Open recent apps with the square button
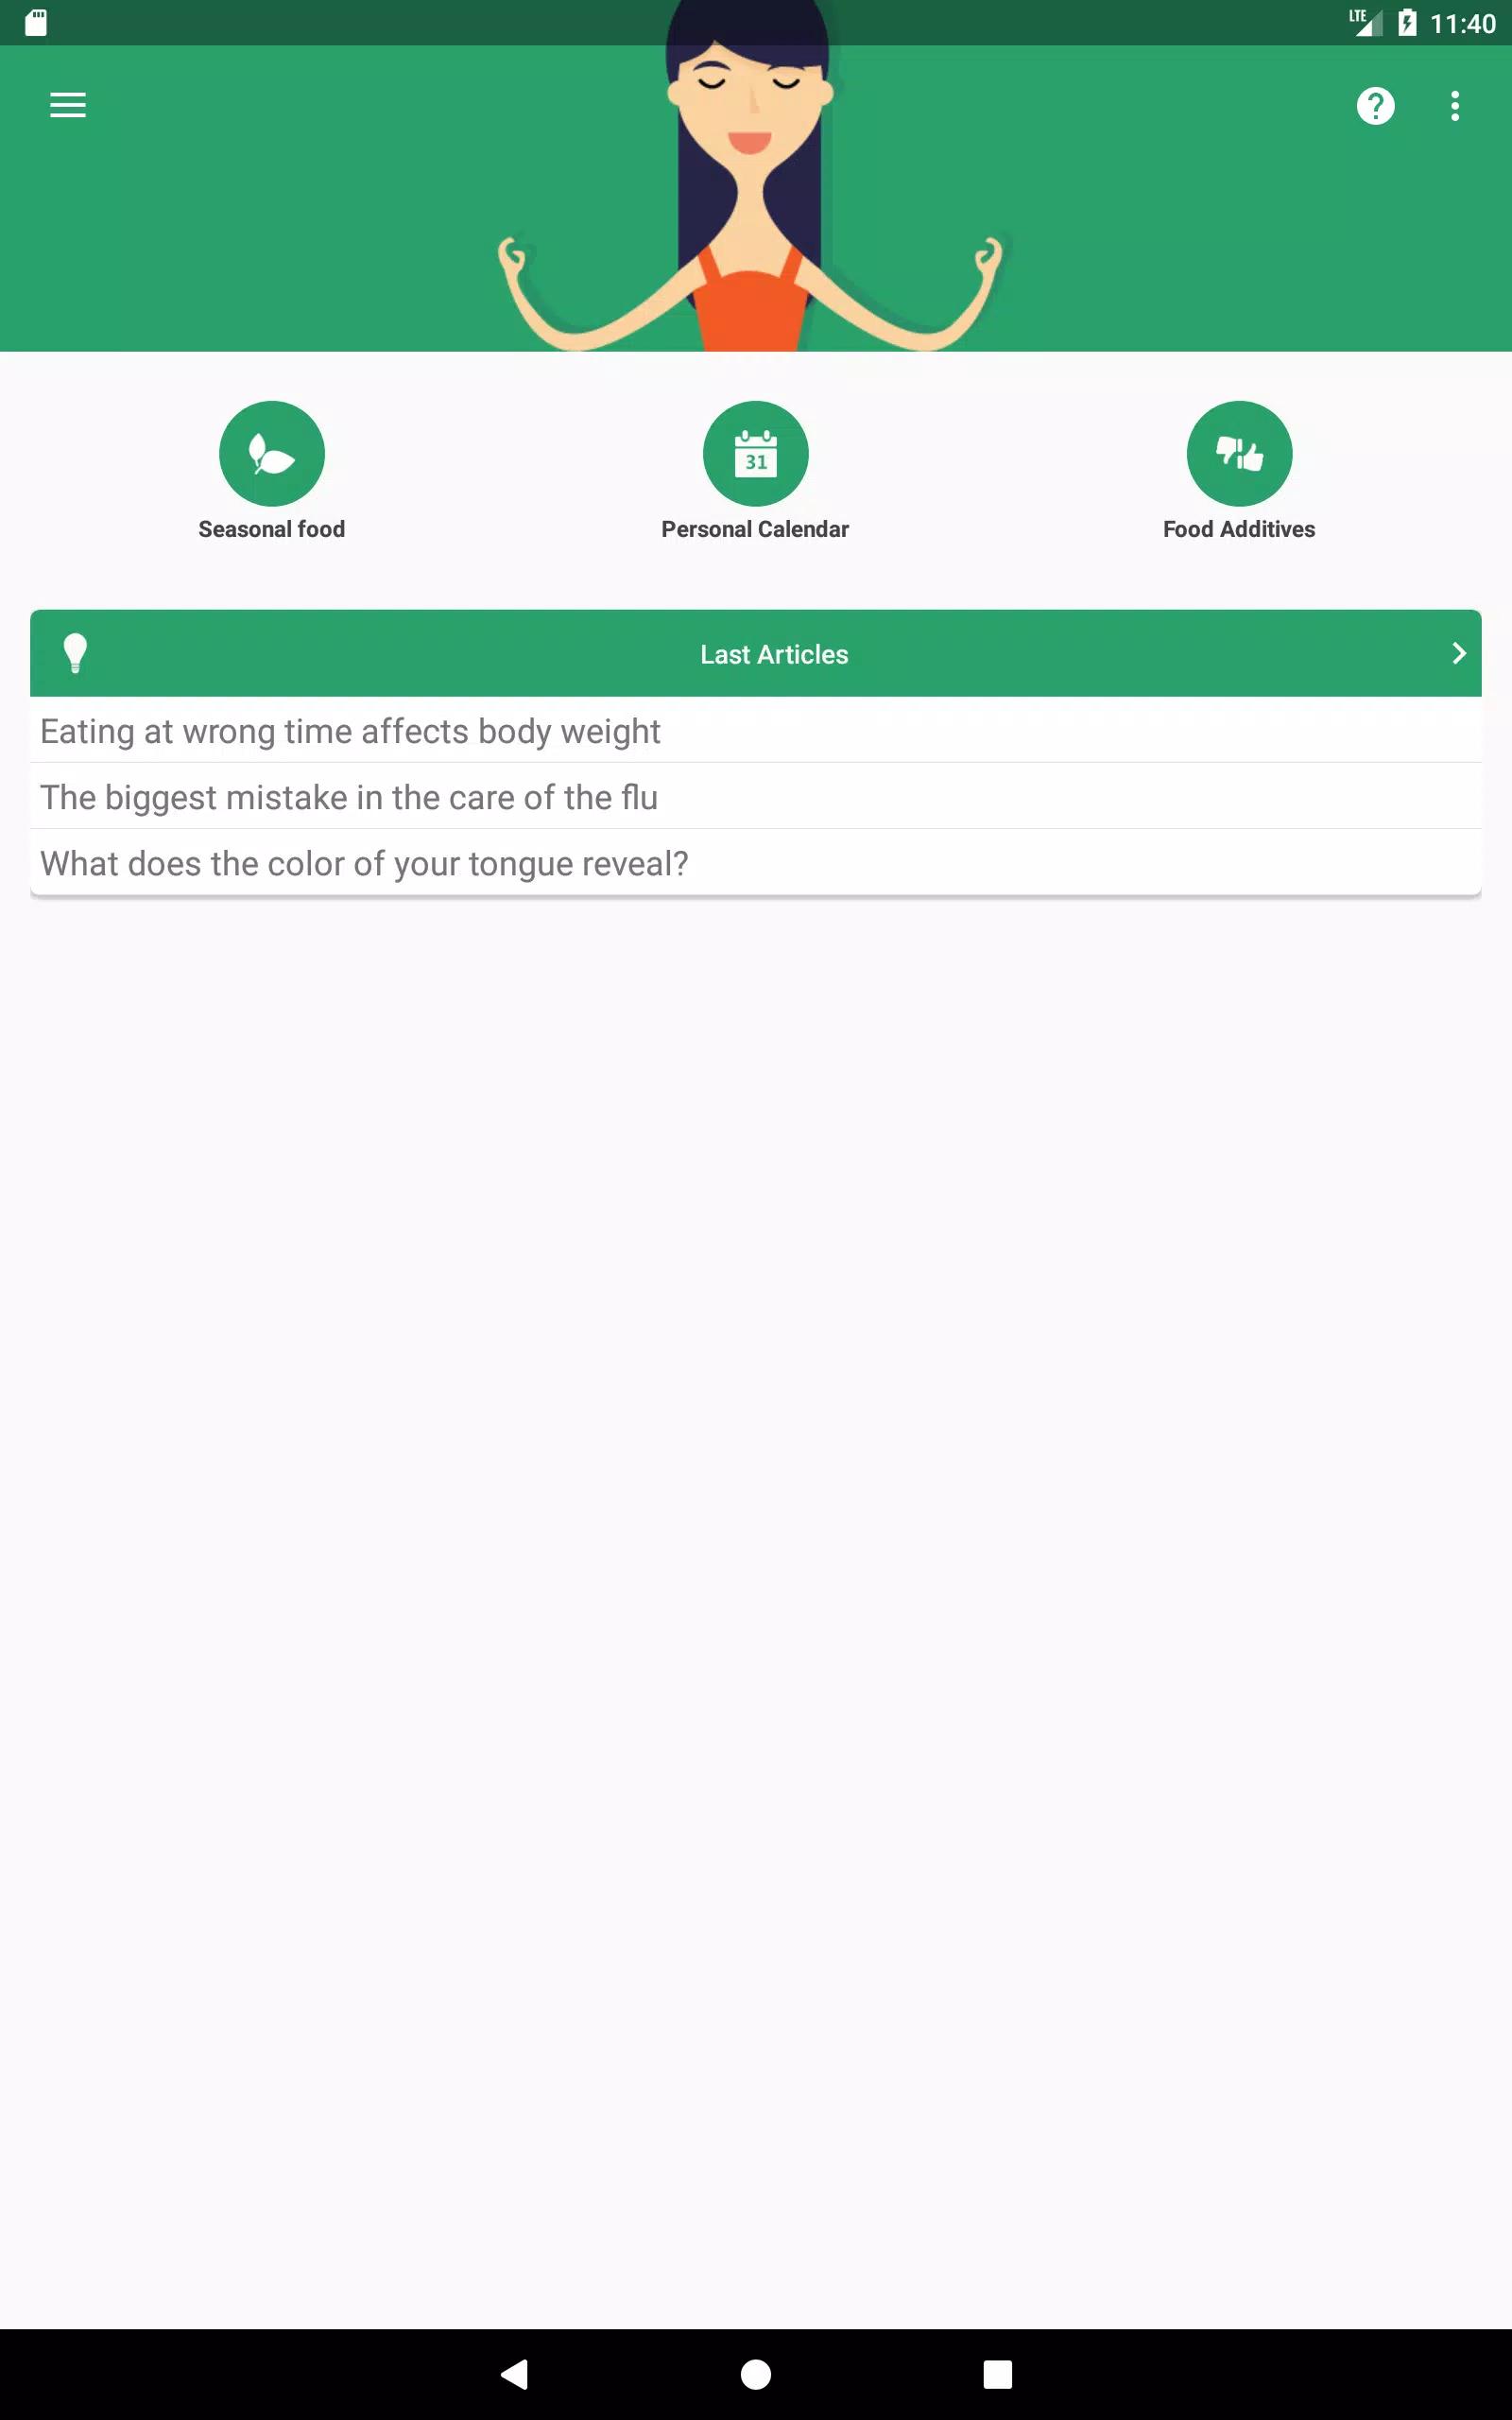The height and width of the screenshot is (2420, 1512). (x=997, y=2374)
